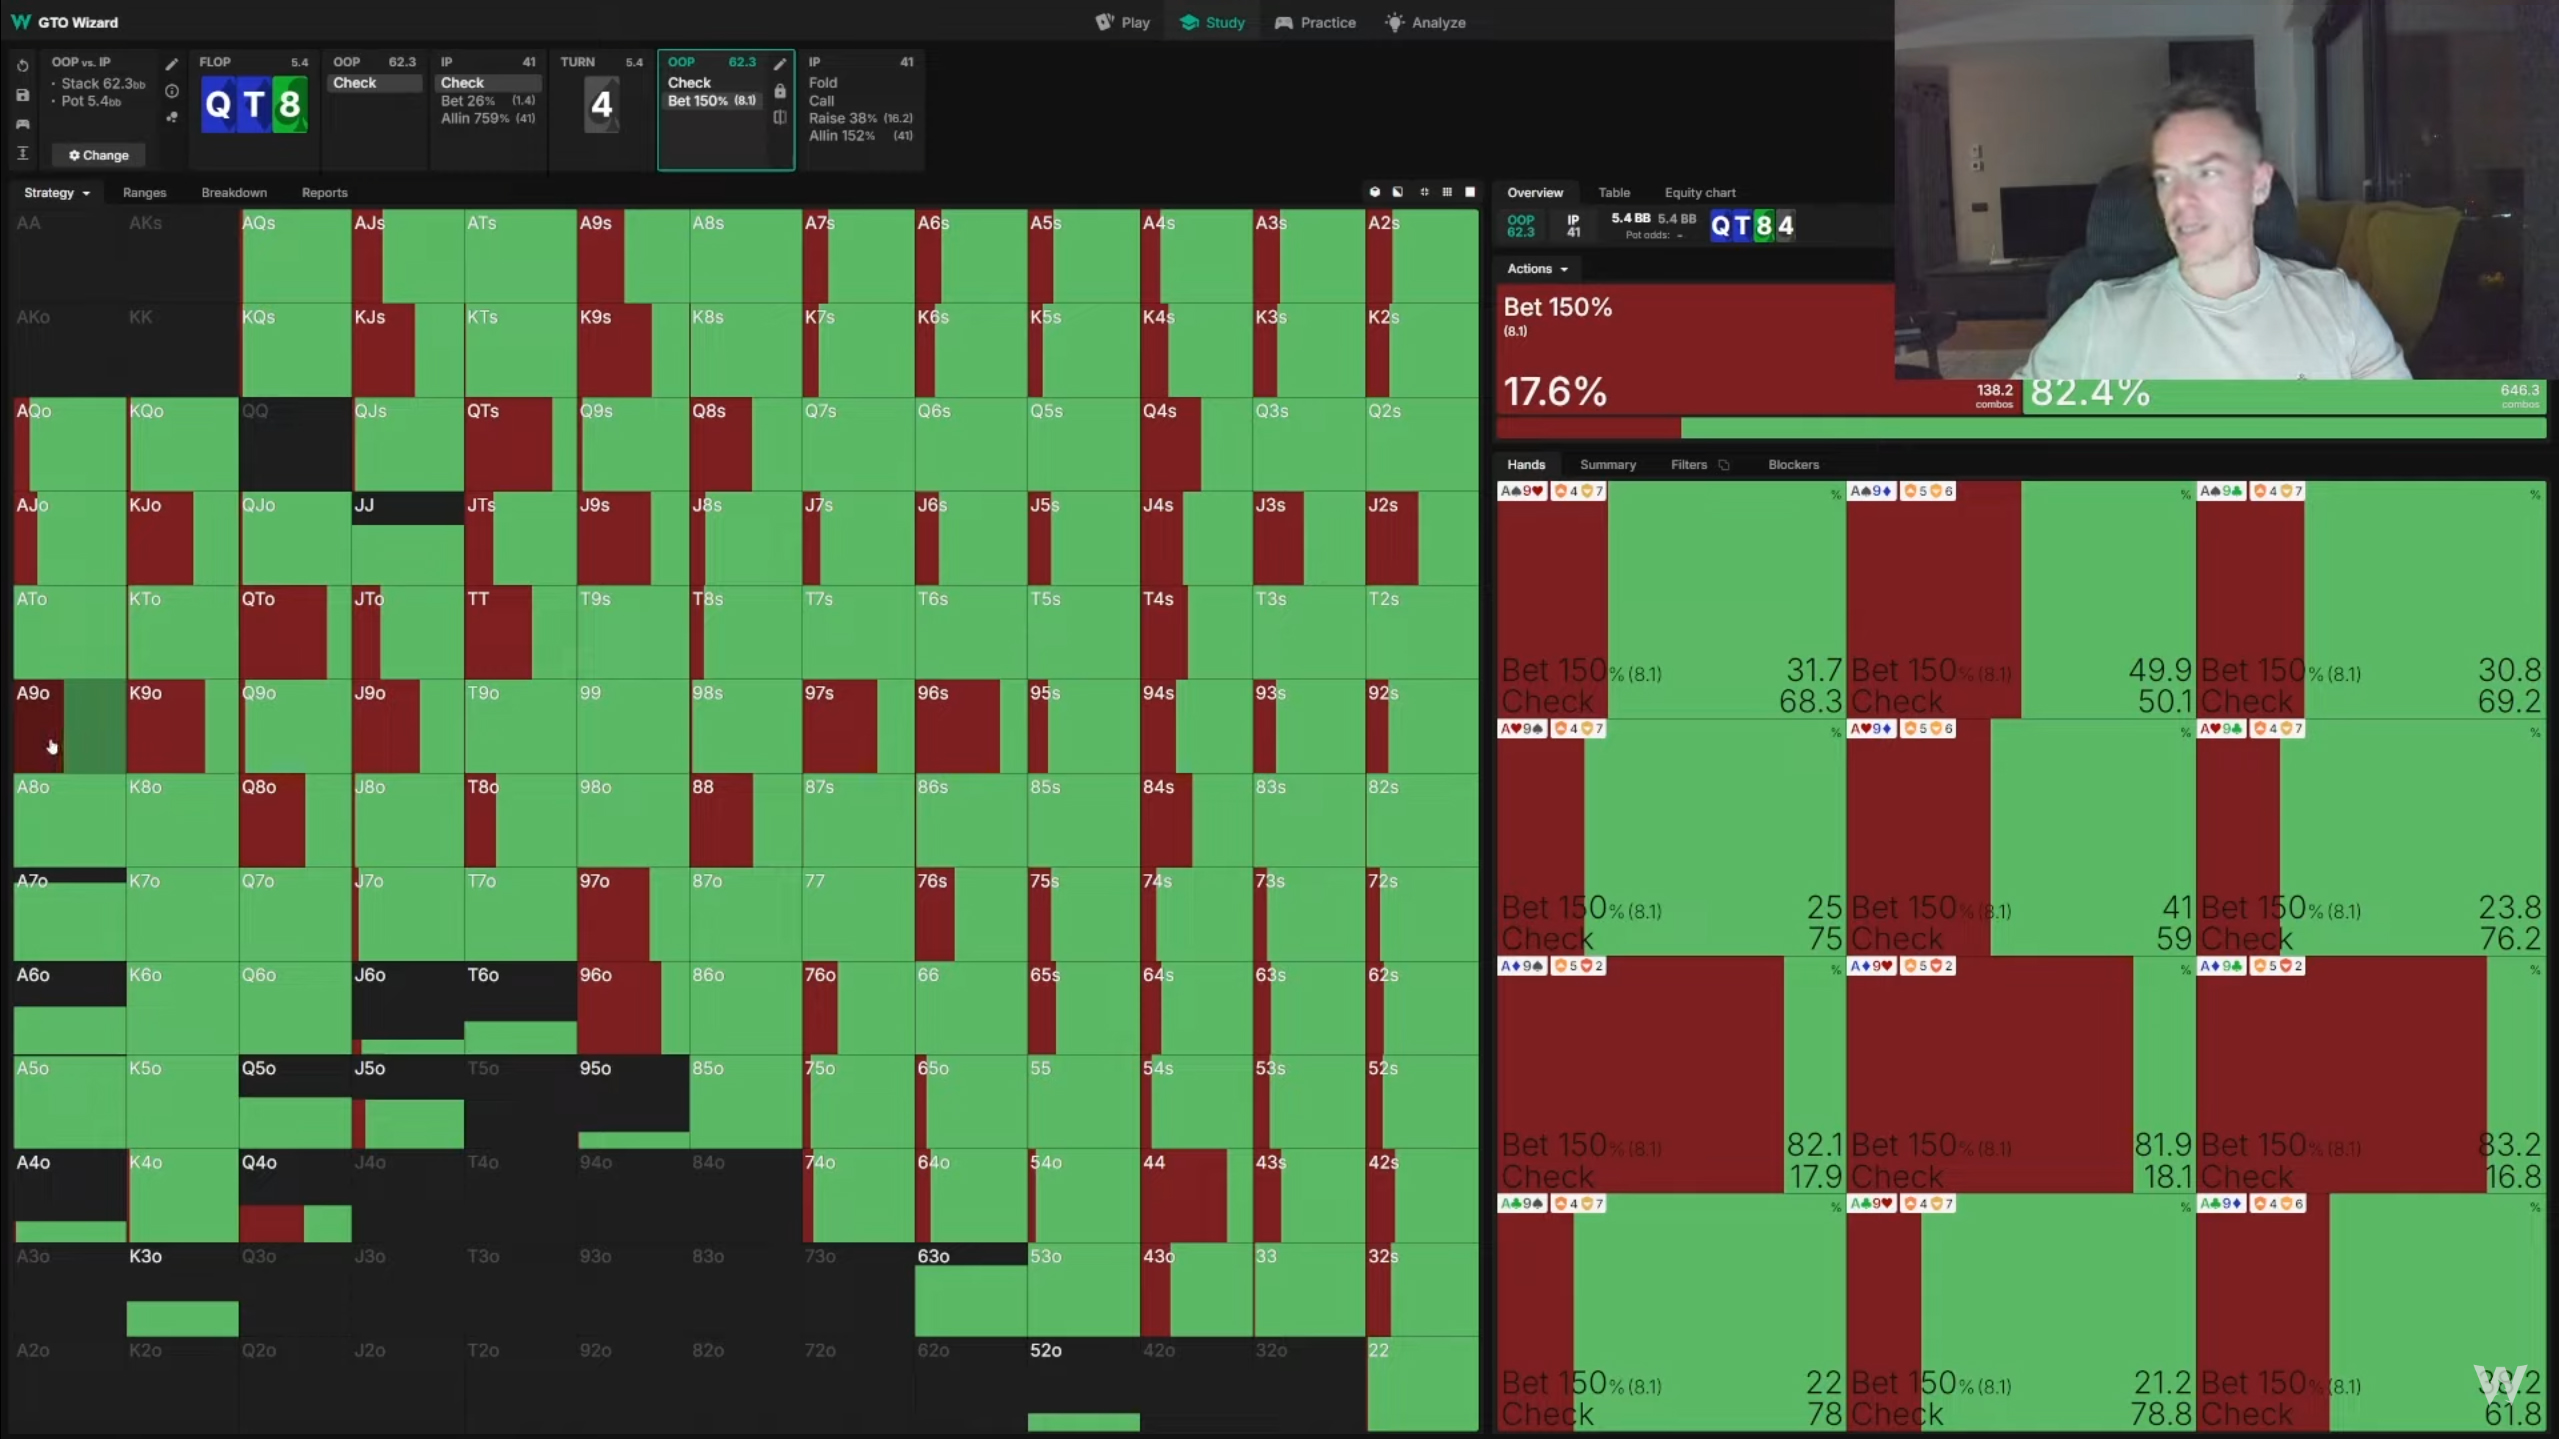
Task: Click the gamepad icon in left sidebar
Action: pyautogui.click(x=22, y=124)
